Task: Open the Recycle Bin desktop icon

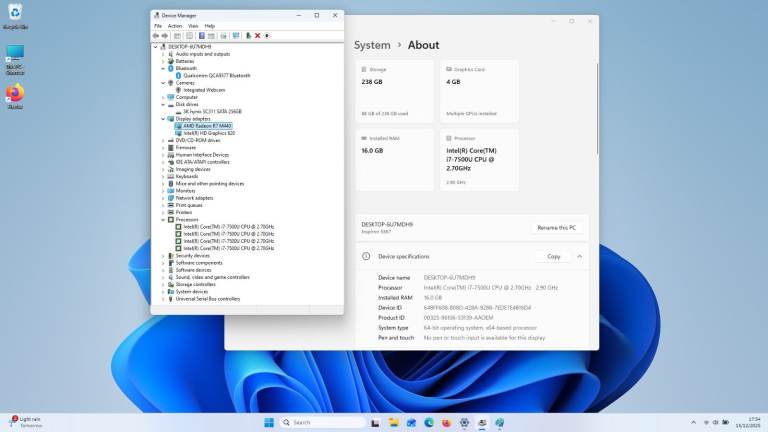Action: click(15, 17)
